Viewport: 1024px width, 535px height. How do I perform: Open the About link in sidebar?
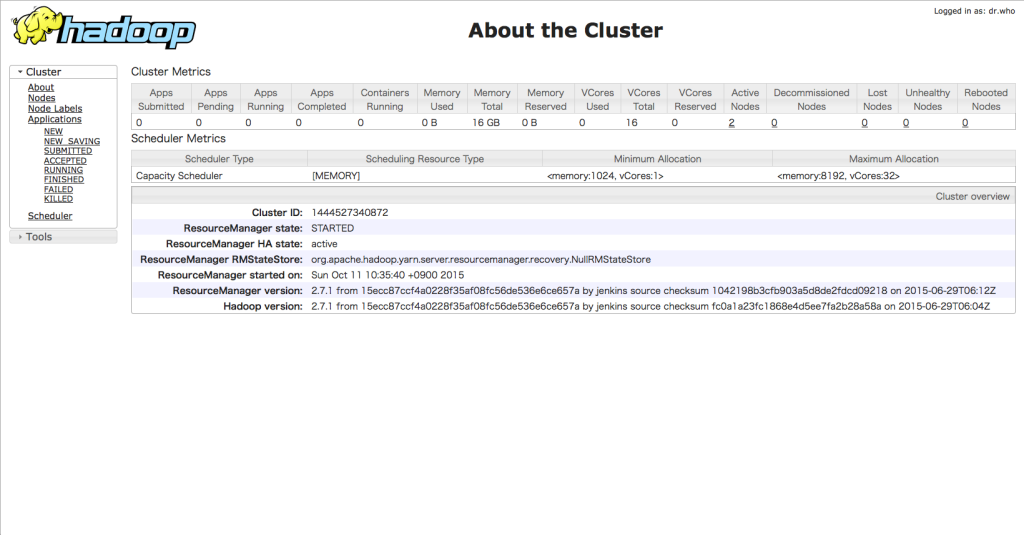(x=41, y=88)
